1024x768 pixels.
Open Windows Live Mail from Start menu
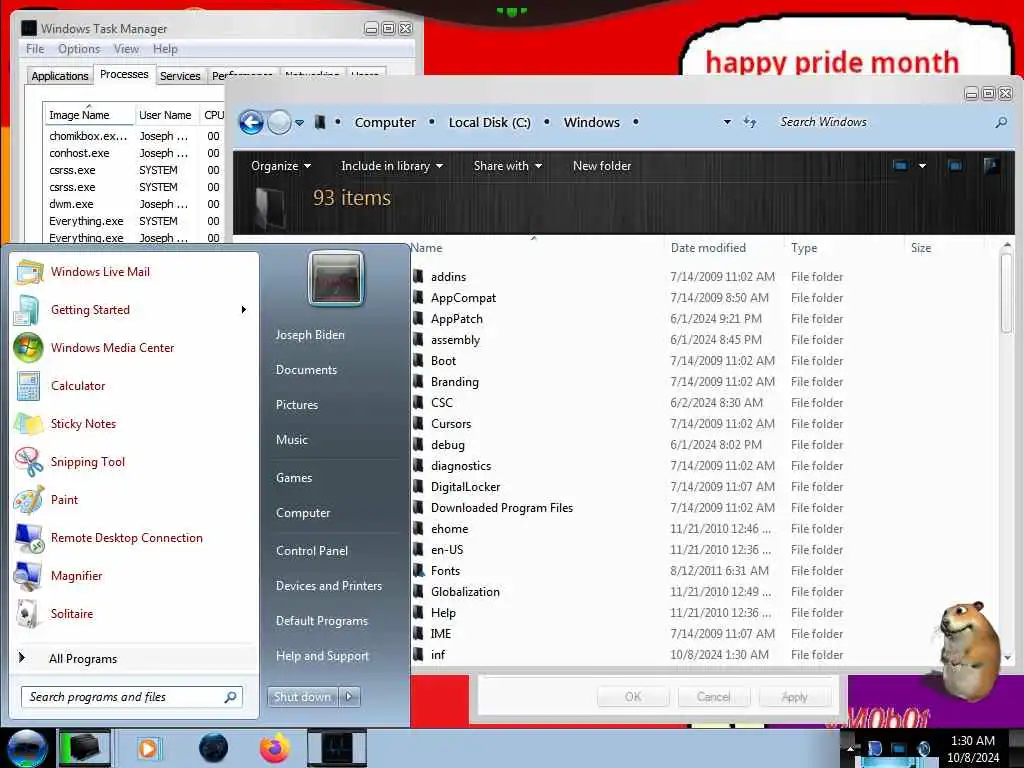100,272
